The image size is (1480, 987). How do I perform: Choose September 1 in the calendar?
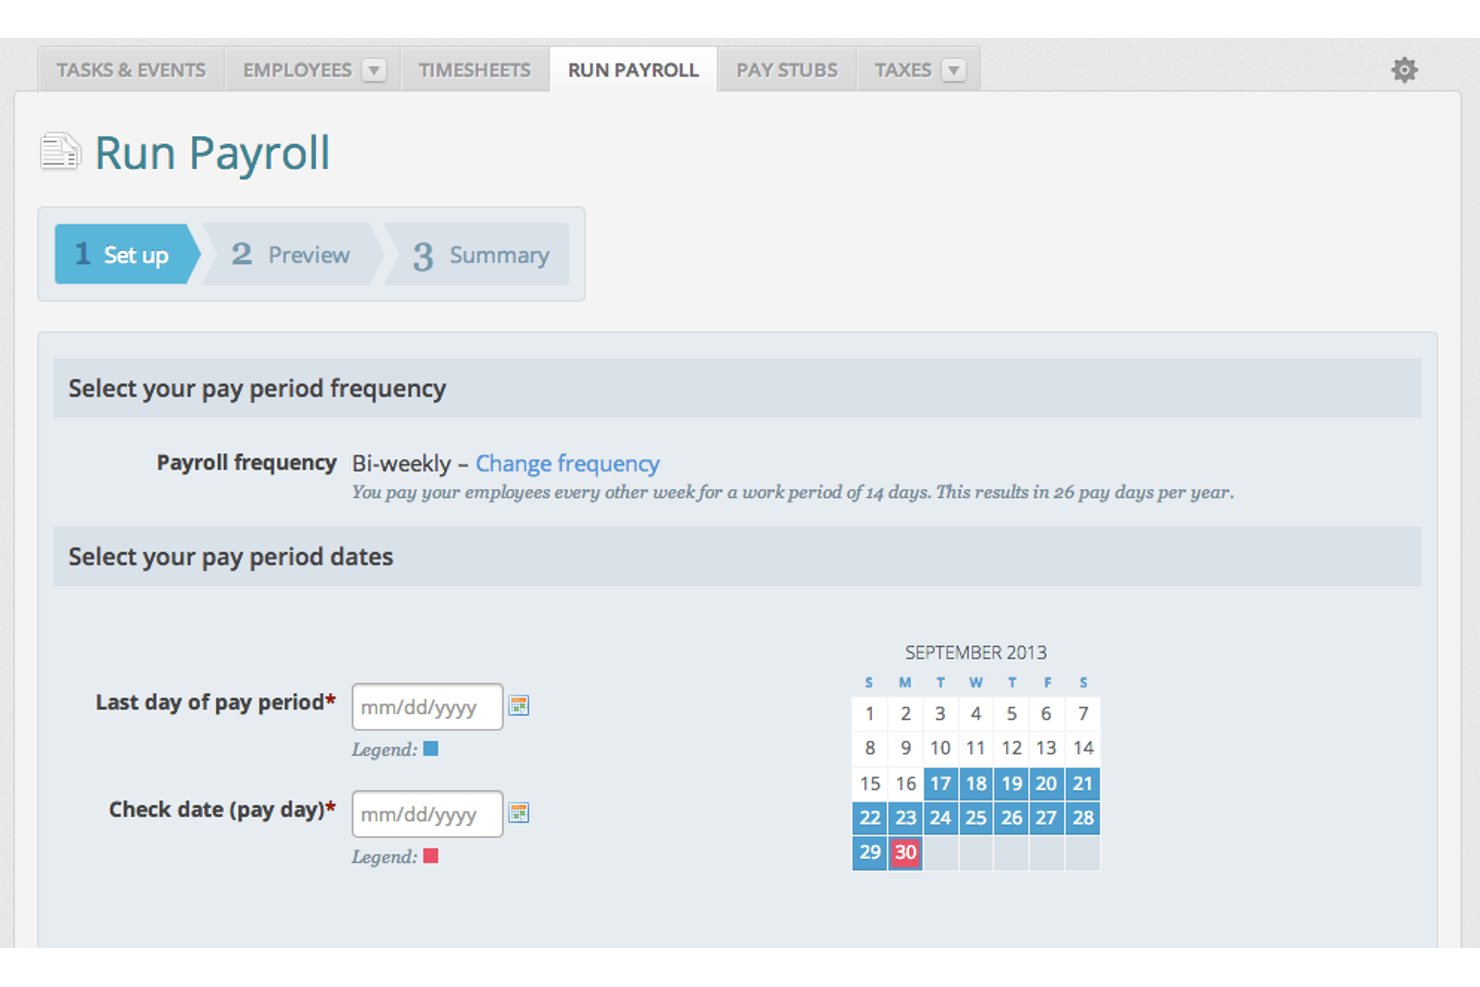click(870, 714)
